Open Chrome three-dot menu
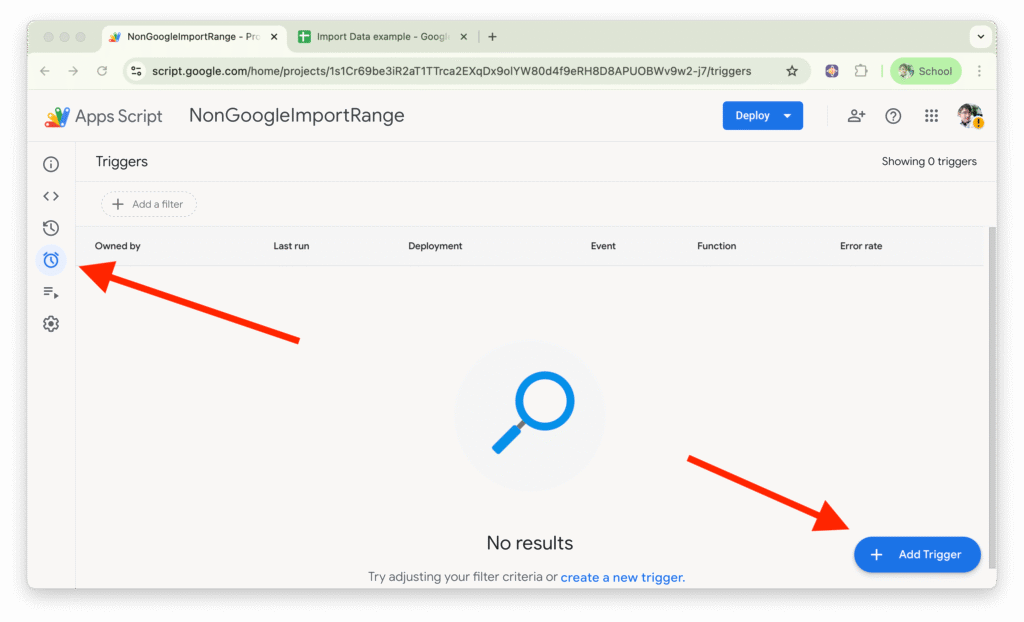The image size is (1024, 622). 979,71
